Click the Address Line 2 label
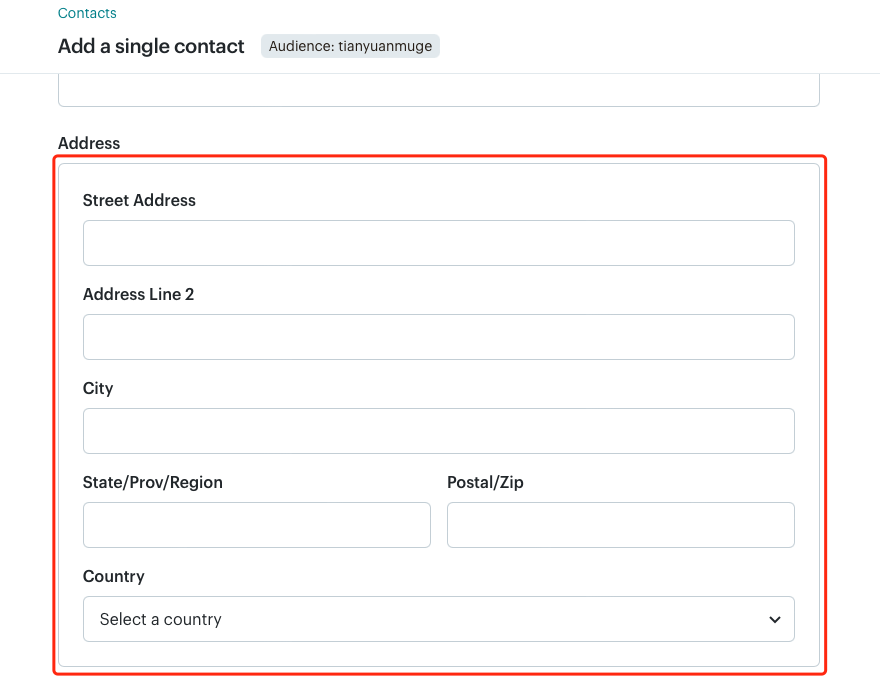 click(139, 294)
